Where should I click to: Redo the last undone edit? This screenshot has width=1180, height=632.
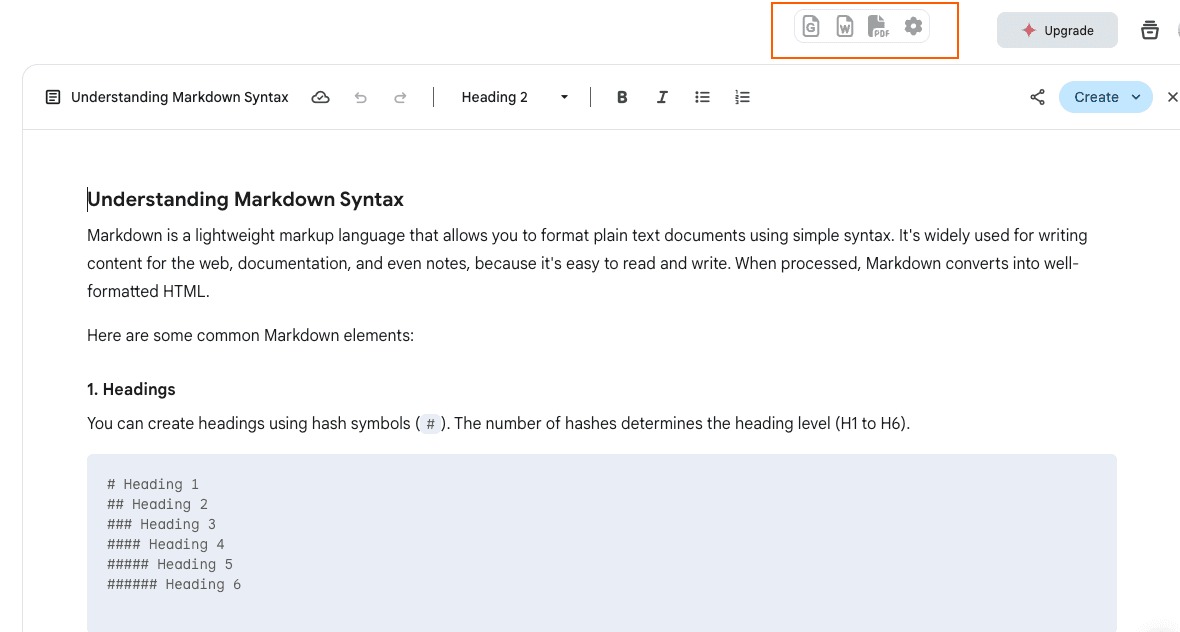click(x=400, y=97)
